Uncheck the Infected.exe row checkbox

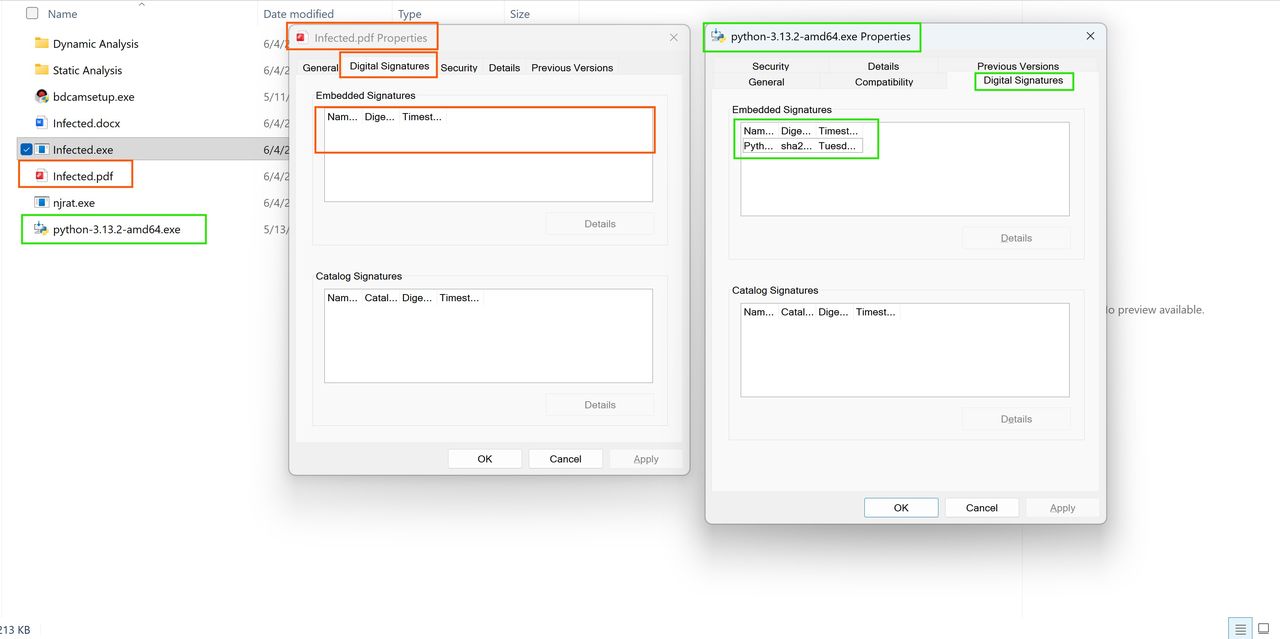pos(26,150)
